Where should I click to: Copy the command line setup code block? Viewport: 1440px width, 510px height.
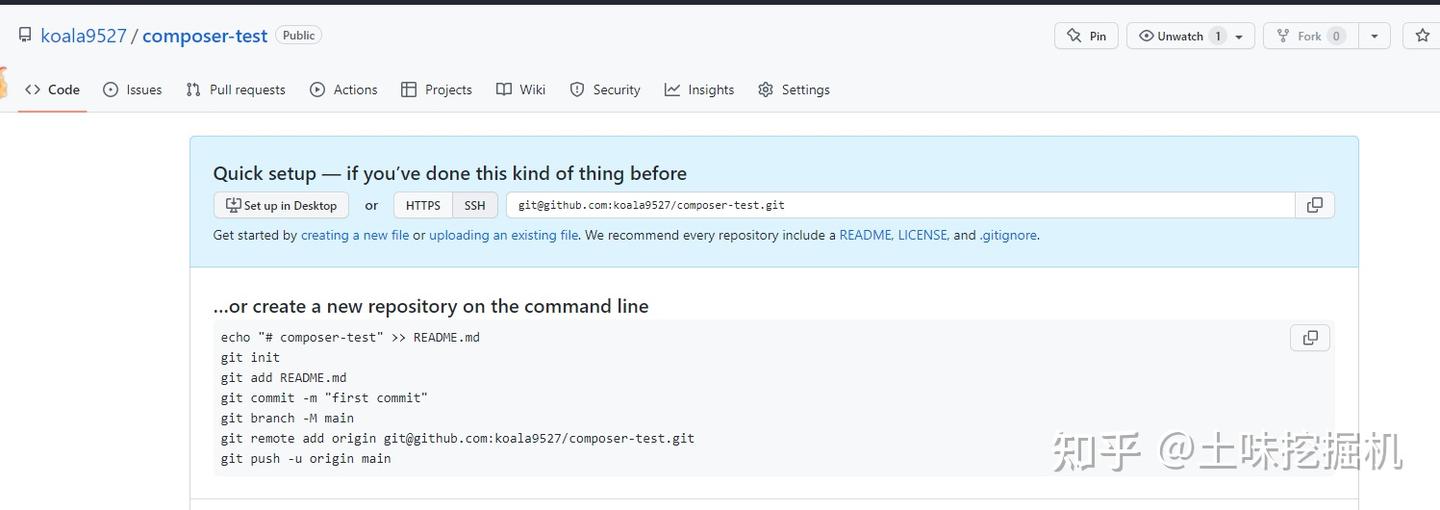click(x=1310, y=338)
